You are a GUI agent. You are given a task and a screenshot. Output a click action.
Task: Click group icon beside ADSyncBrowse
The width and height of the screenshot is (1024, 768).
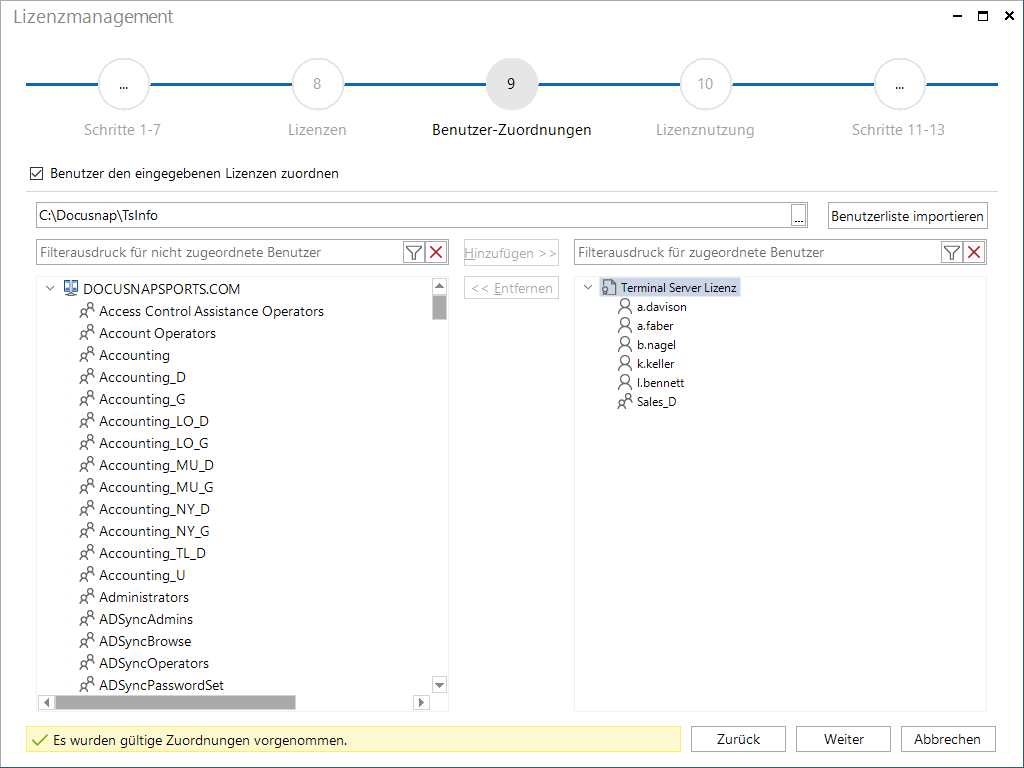[x=87, y=641]
